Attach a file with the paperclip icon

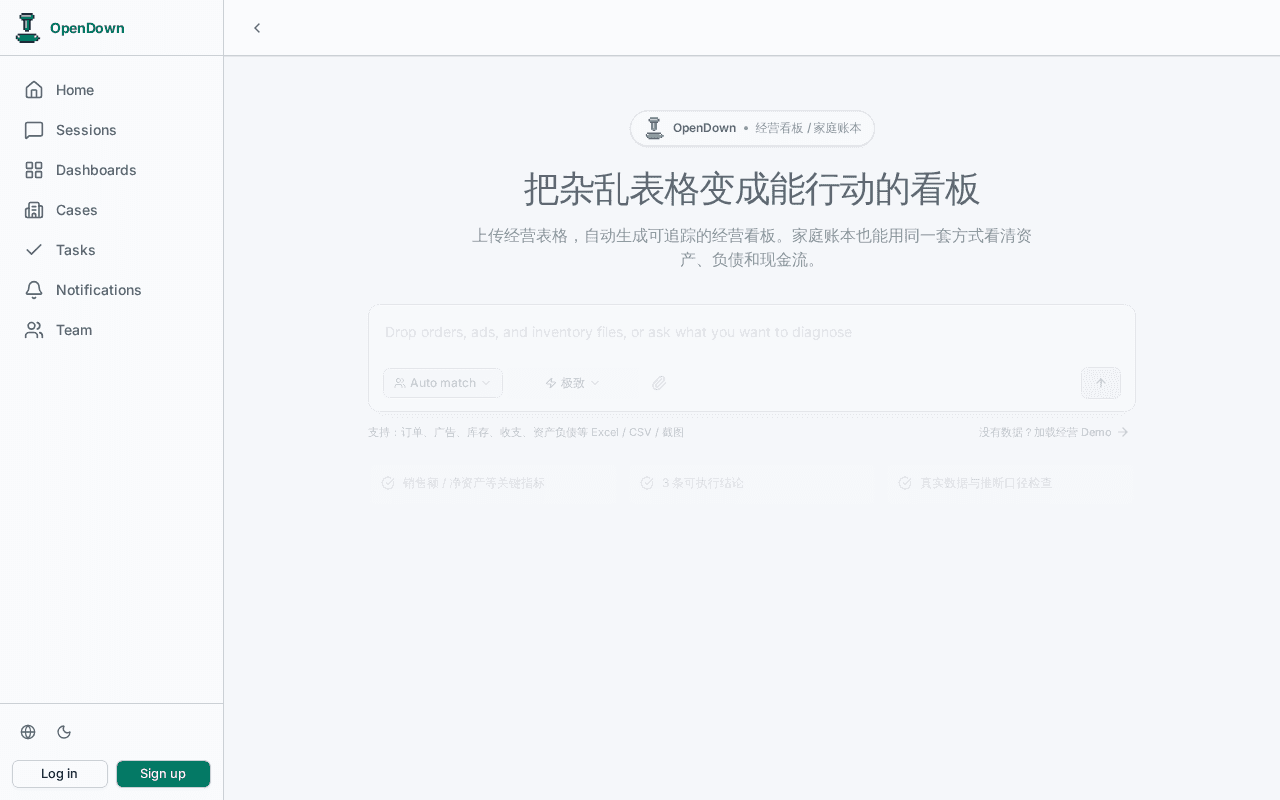point(659,383)
